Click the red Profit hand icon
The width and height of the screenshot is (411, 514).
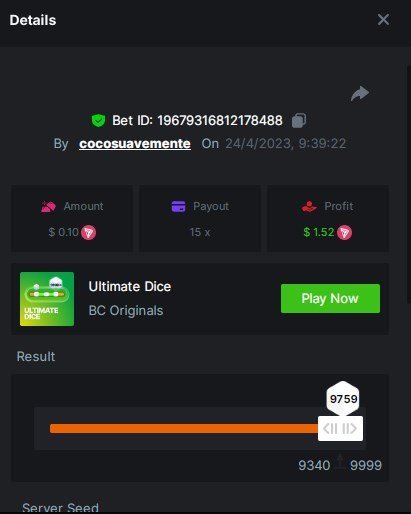coord(309,207)
